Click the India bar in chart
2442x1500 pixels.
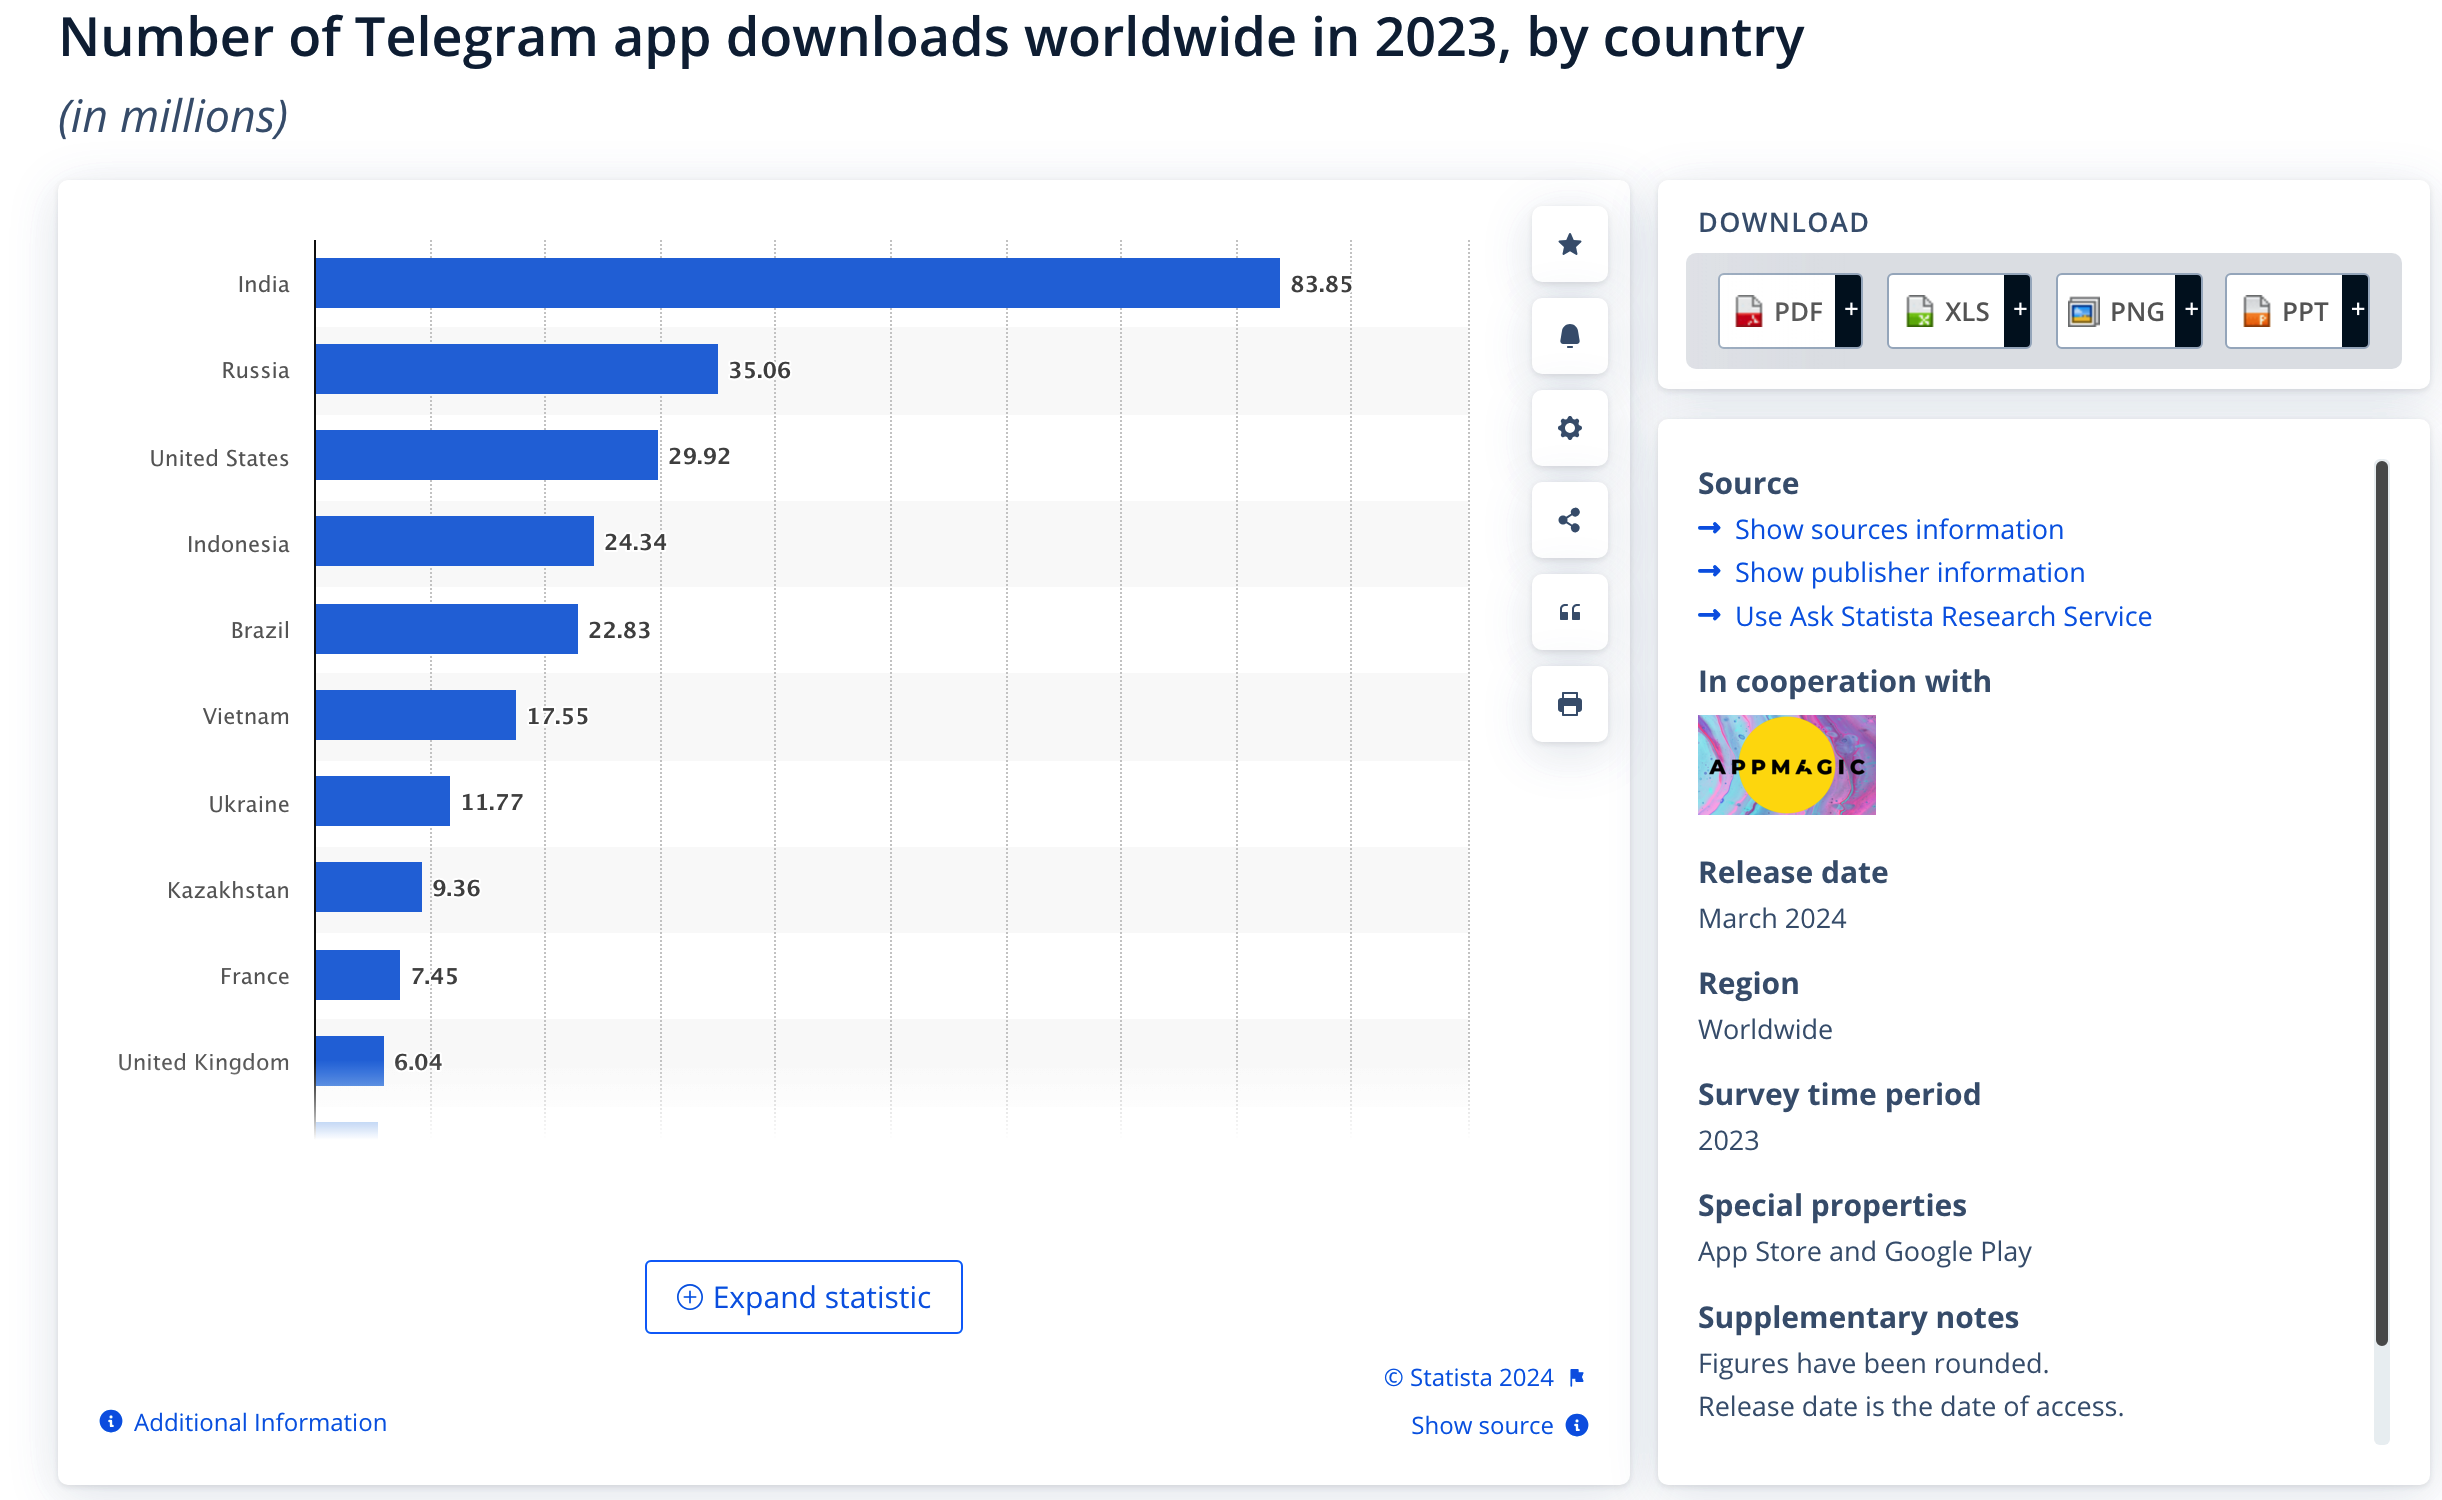(797, 283)
